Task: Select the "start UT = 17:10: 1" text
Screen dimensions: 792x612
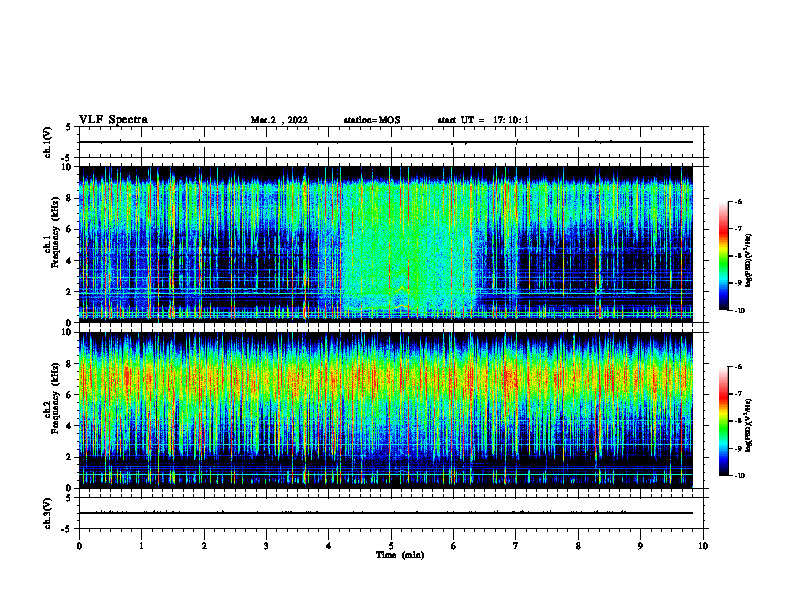Action: point(483,120)
